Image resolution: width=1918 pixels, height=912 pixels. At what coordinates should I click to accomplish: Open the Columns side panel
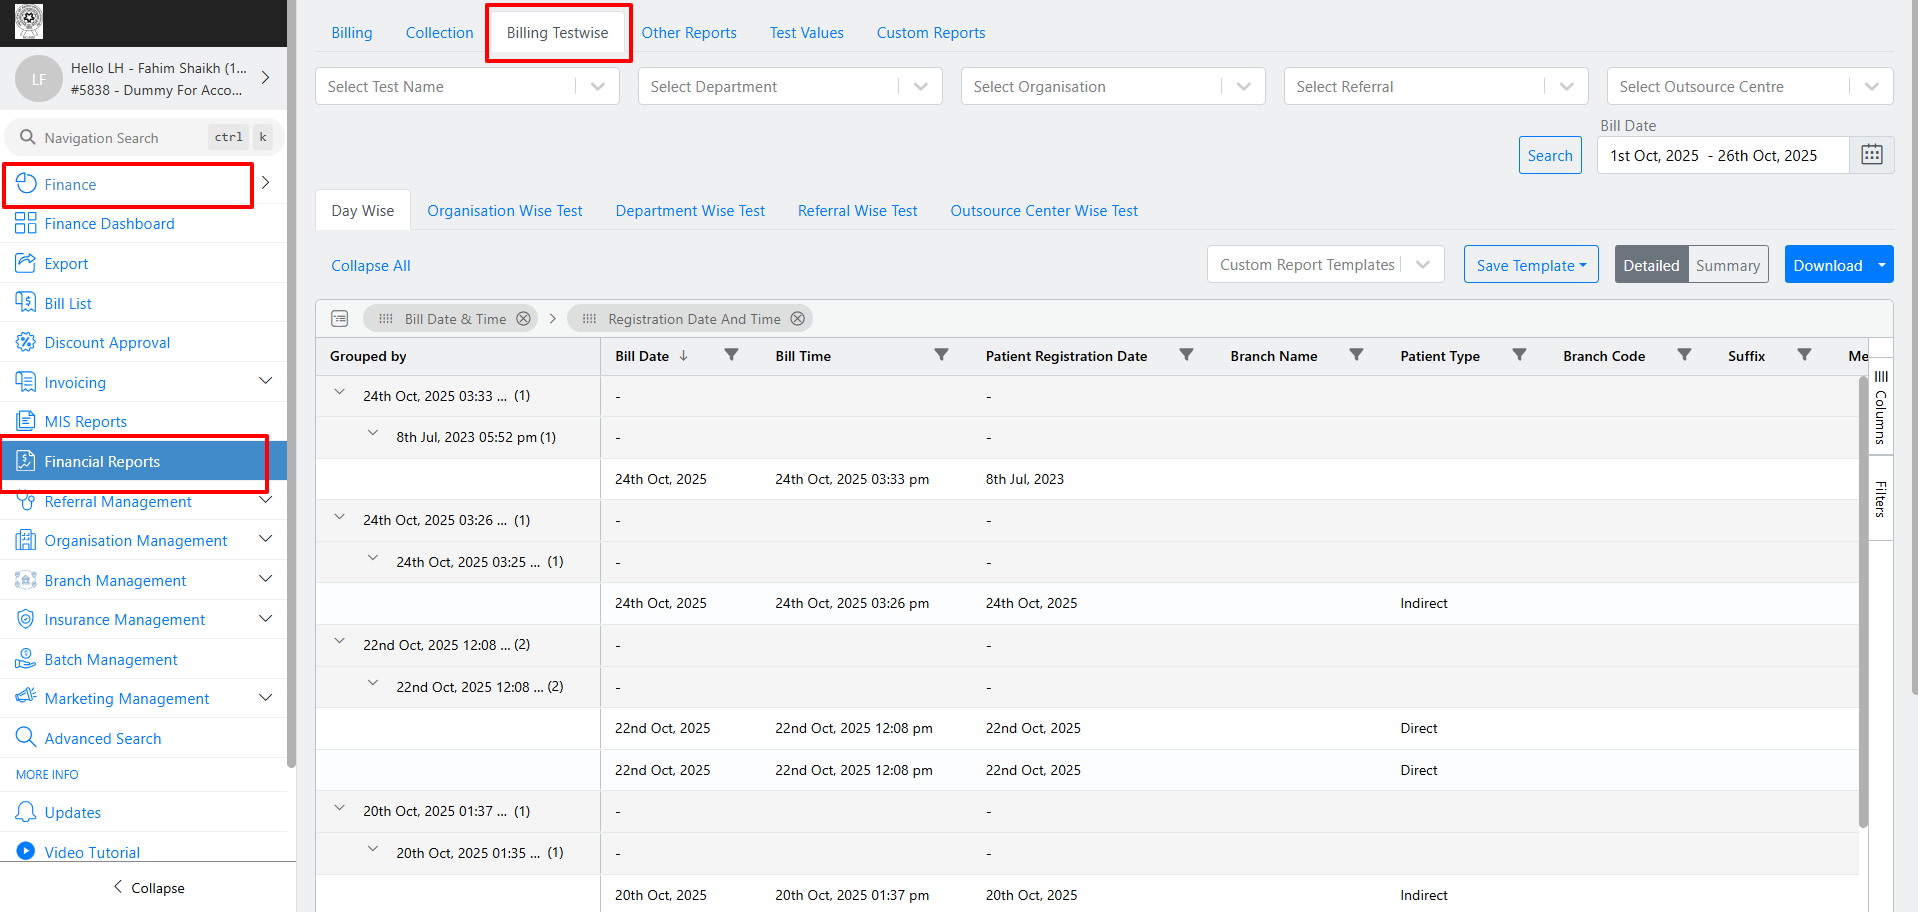(1880, 408)
